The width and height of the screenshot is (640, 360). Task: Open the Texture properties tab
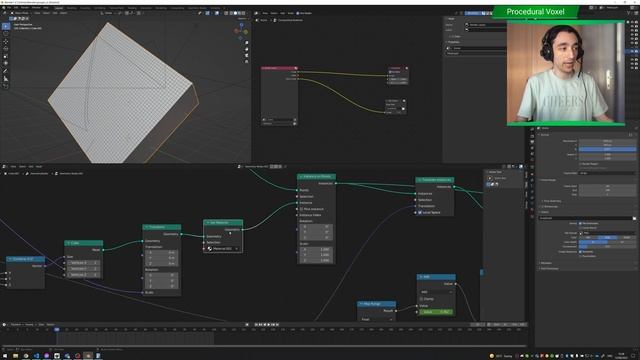tap(532, 216)
